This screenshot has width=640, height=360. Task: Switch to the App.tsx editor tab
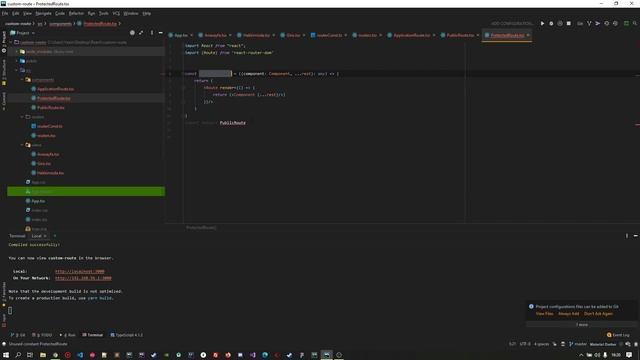pyautogui.click(x=181, y=36)
